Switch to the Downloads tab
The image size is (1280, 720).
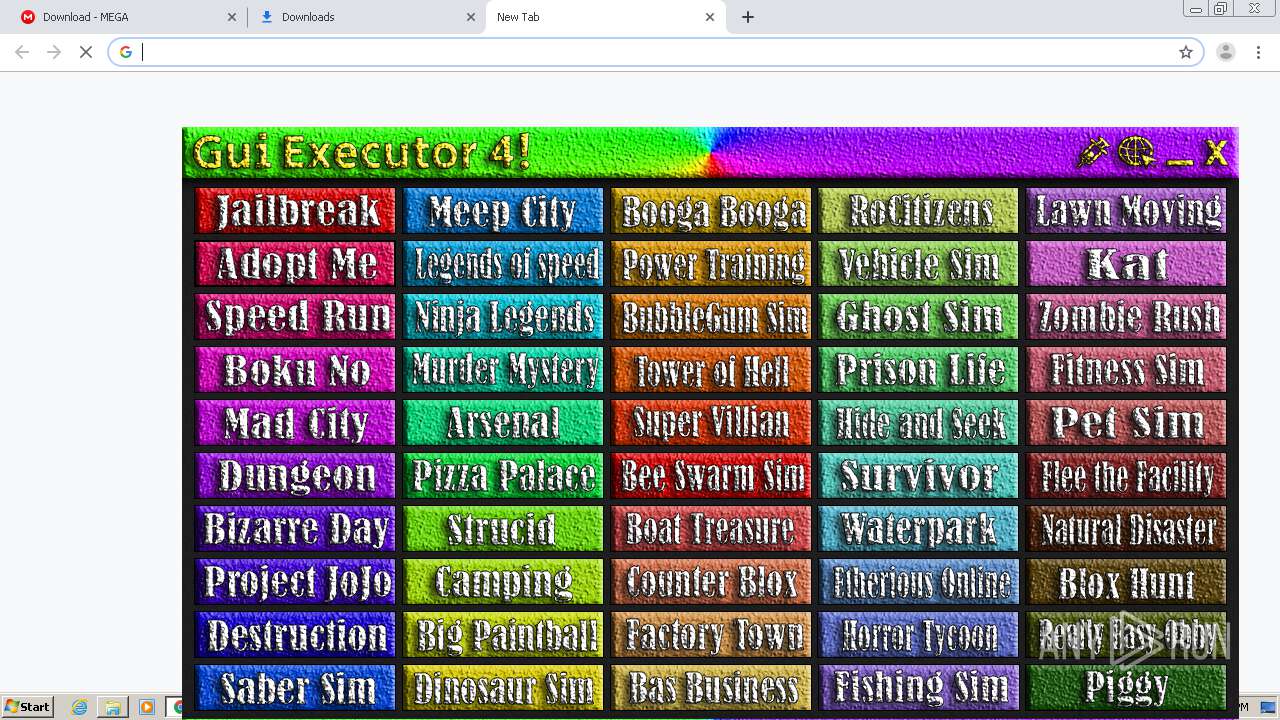point(367,17)
